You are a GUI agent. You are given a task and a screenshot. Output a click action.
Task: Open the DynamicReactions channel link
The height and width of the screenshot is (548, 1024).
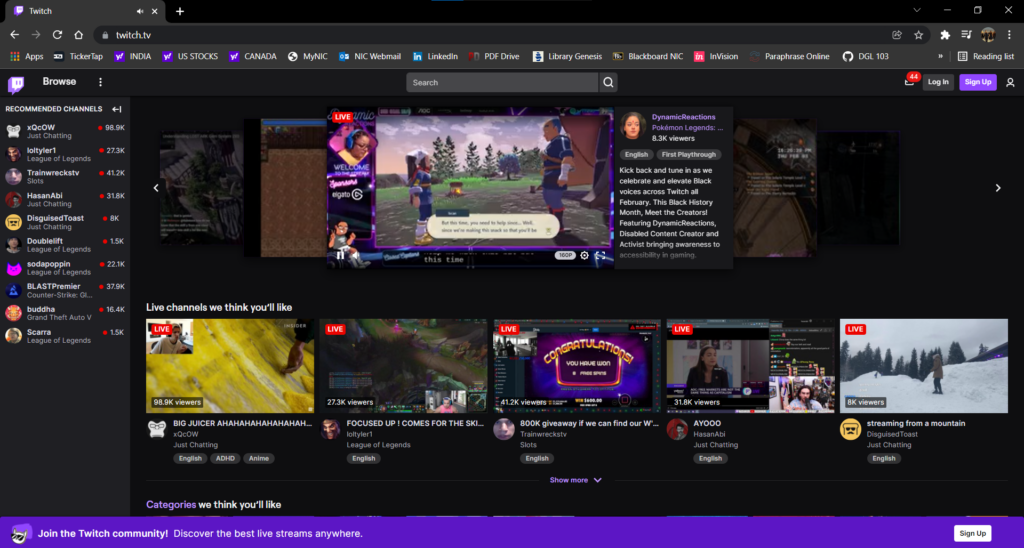tap(683, 117)
